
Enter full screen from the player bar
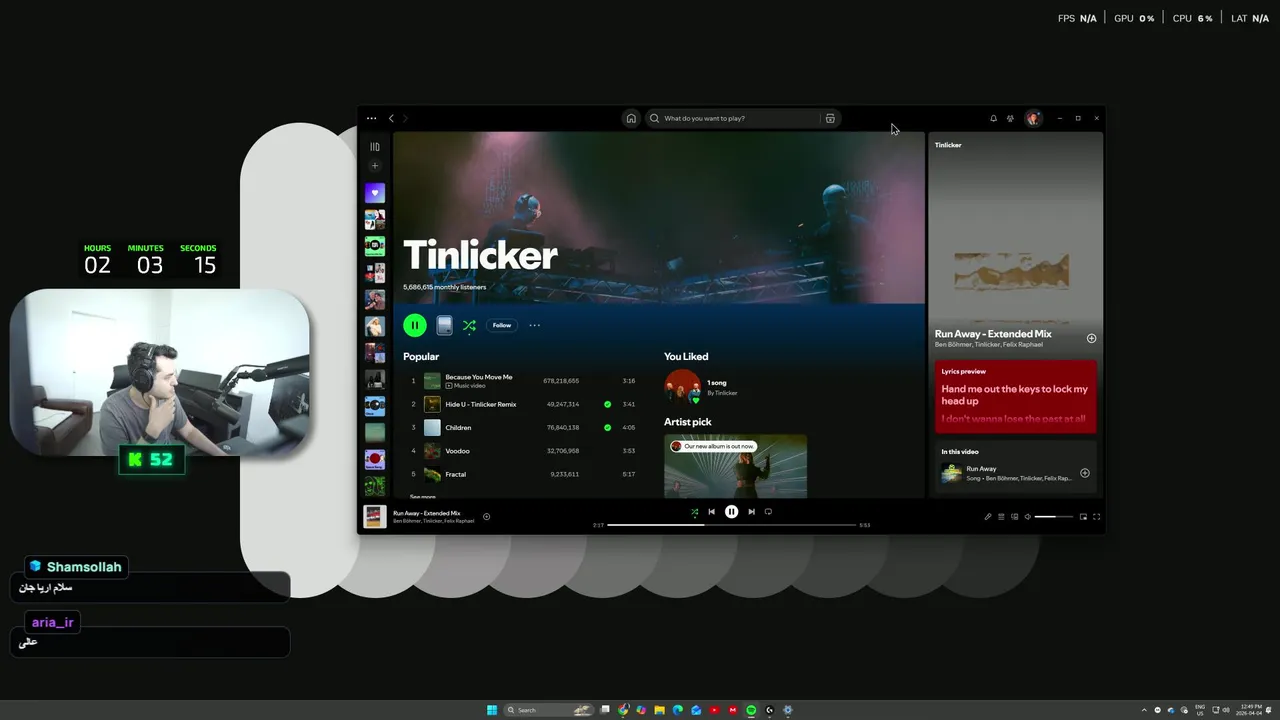[1096, 517]
